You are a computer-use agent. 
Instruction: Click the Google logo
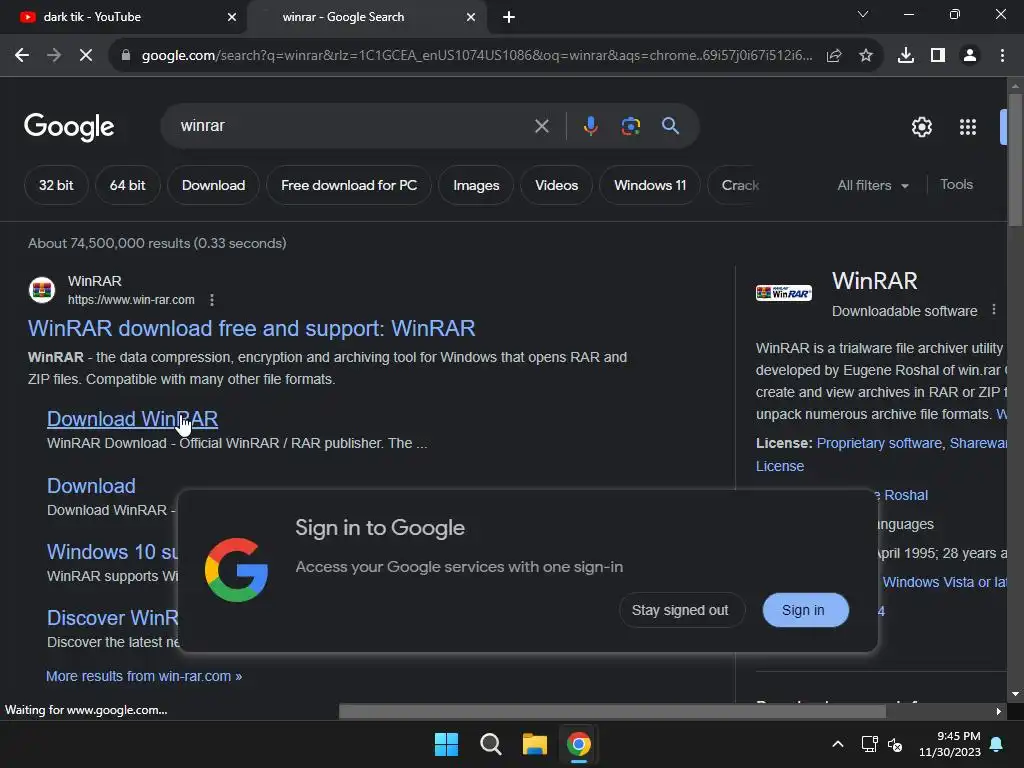[69, 127]
